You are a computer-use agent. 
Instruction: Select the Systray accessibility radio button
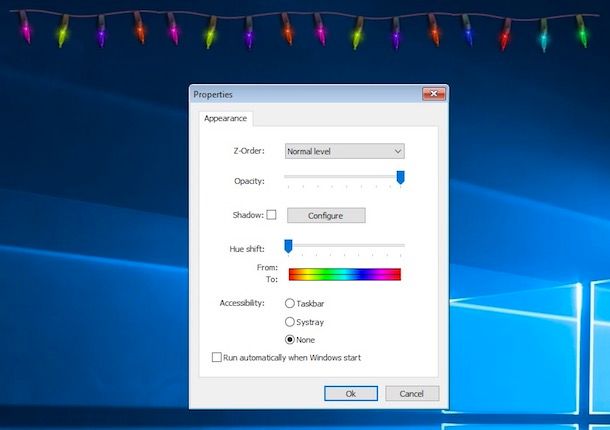[289, 322]
